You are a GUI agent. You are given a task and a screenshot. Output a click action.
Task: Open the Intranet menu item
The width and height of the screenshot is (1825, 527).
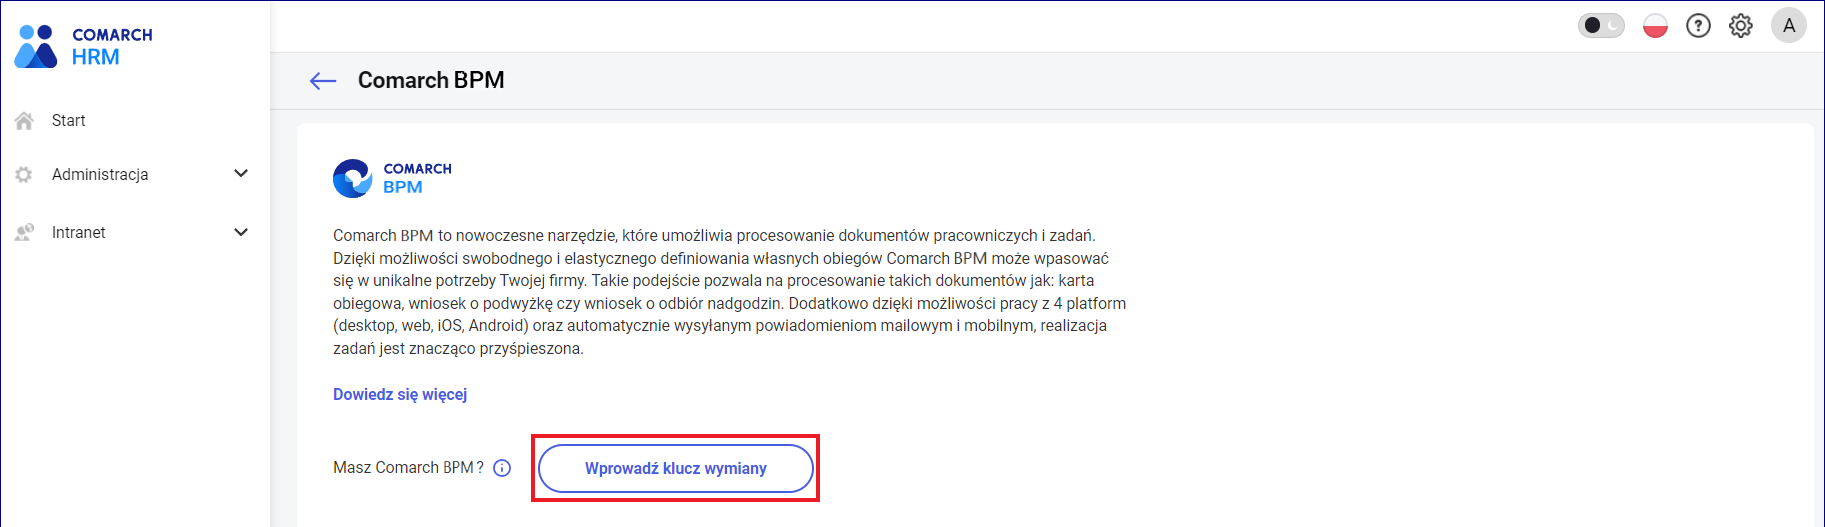[79, 232]
